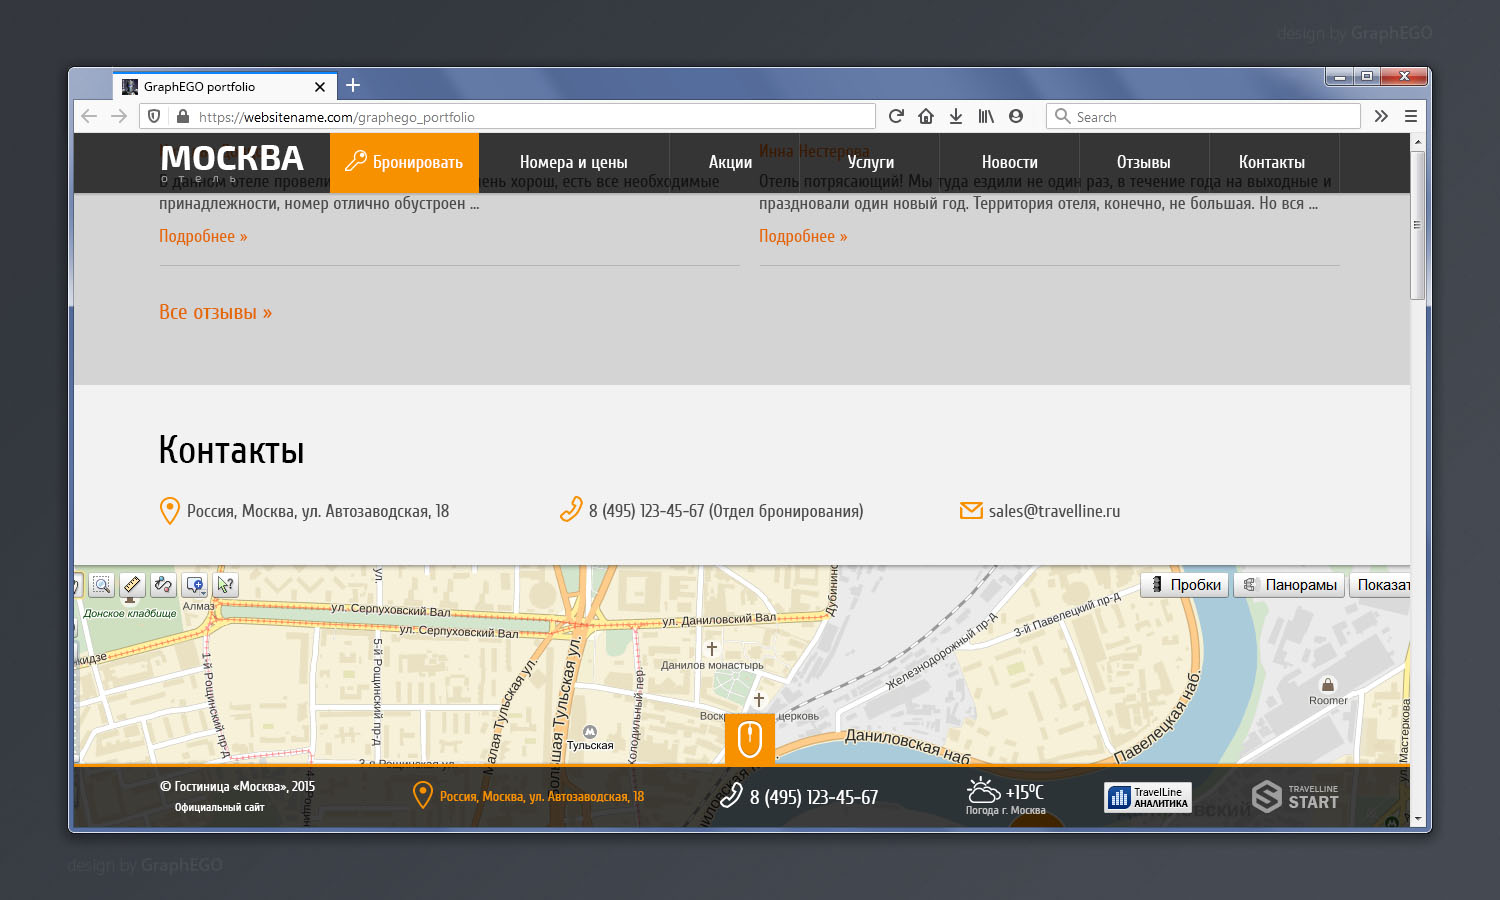Click the scrollbar up arrow

click(1417, 143)
